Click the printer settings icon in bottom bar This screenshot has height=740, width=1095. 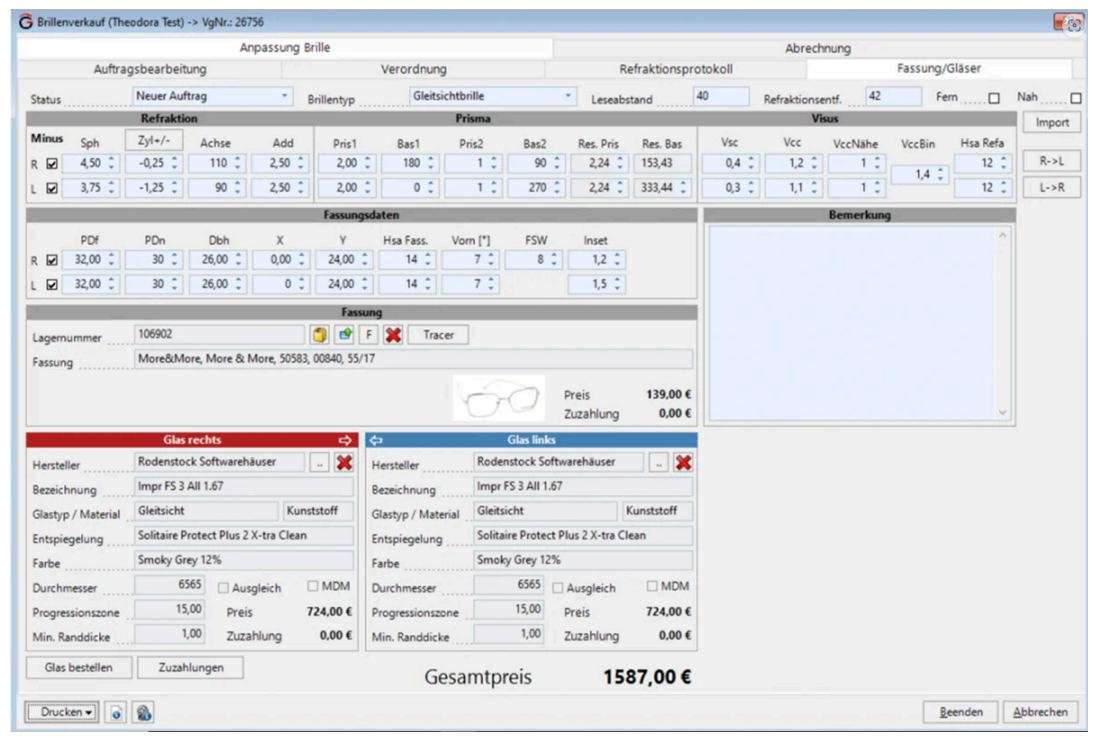[x=142, y=713]
